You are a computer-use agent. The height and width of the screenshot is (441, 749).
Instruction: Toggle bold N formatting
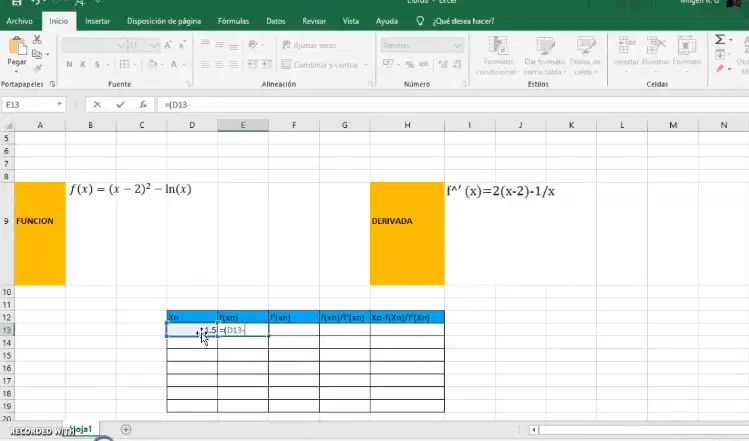click(69, 64)
